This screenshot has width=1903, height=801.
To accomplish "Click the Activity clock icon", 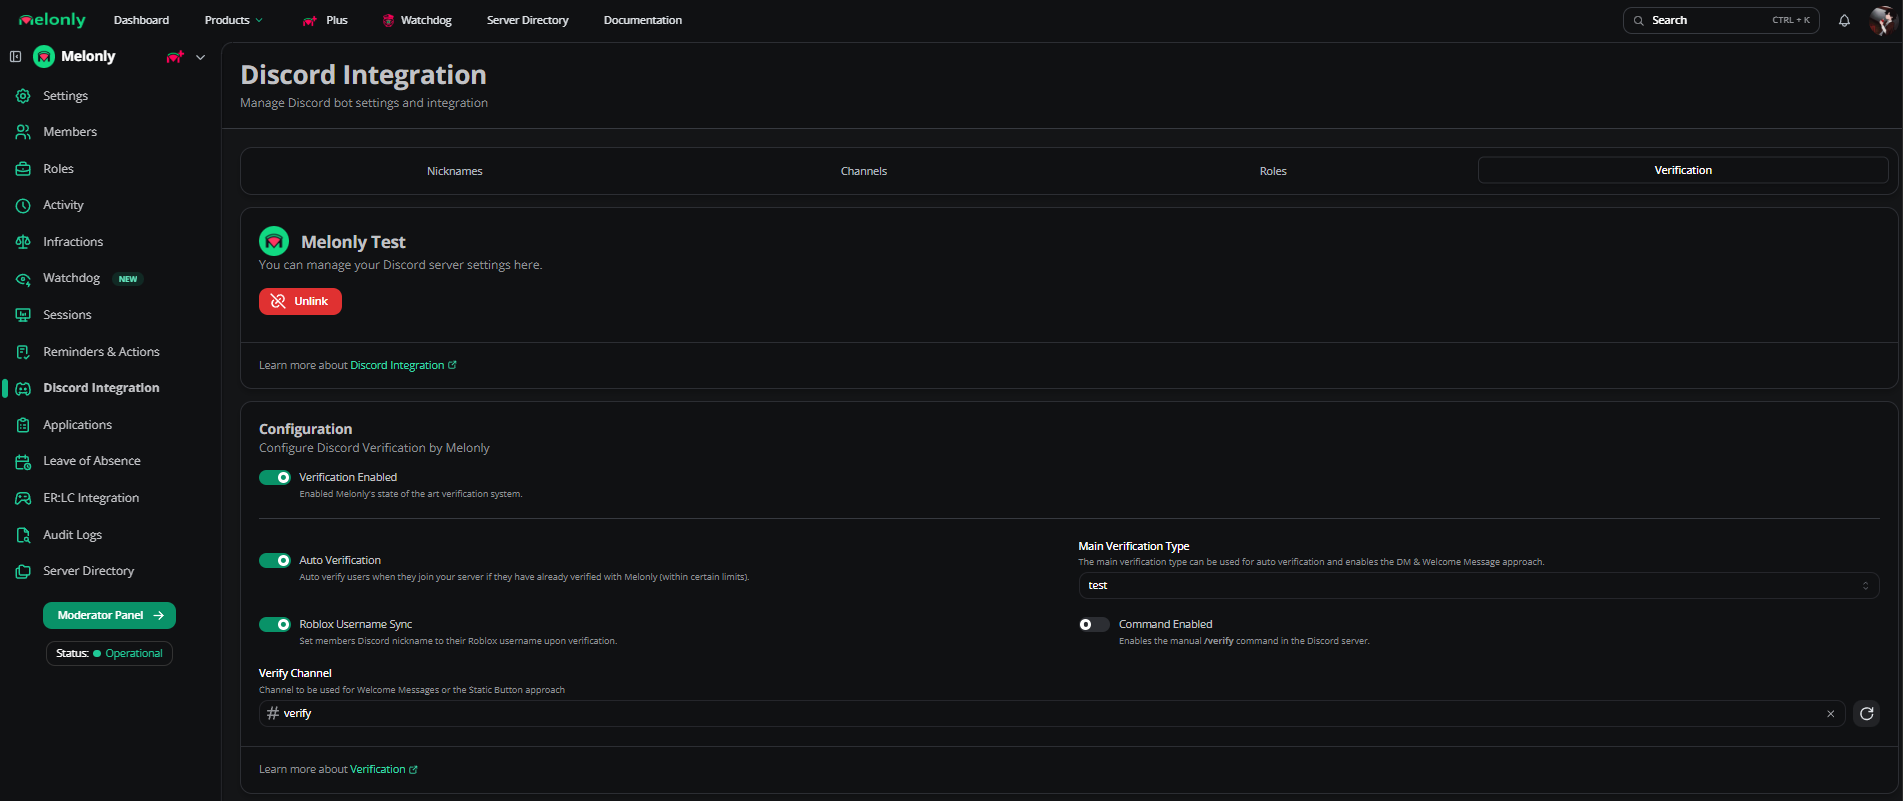I will 23,205.
